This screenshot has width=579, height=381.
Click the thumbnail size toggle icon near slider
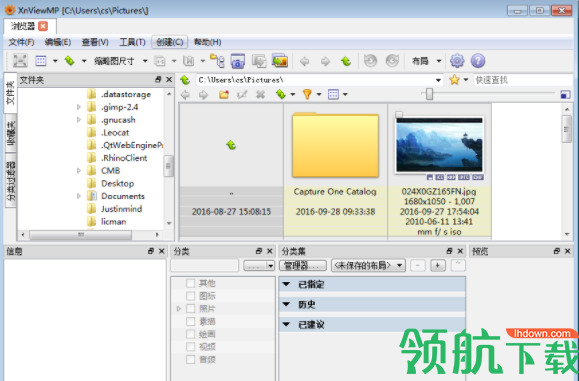click(x=565, y=95)
